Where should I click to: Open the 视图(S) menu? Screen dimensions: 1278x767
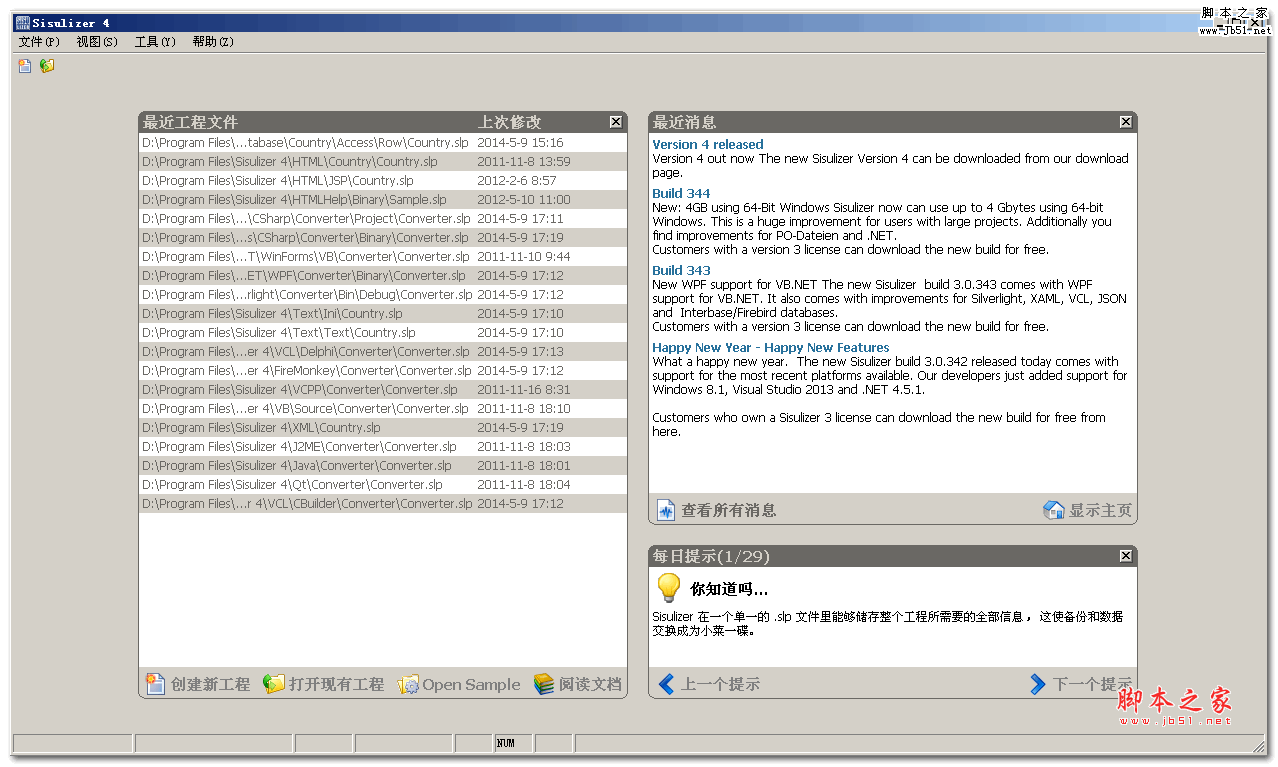(x=97, y=42)
